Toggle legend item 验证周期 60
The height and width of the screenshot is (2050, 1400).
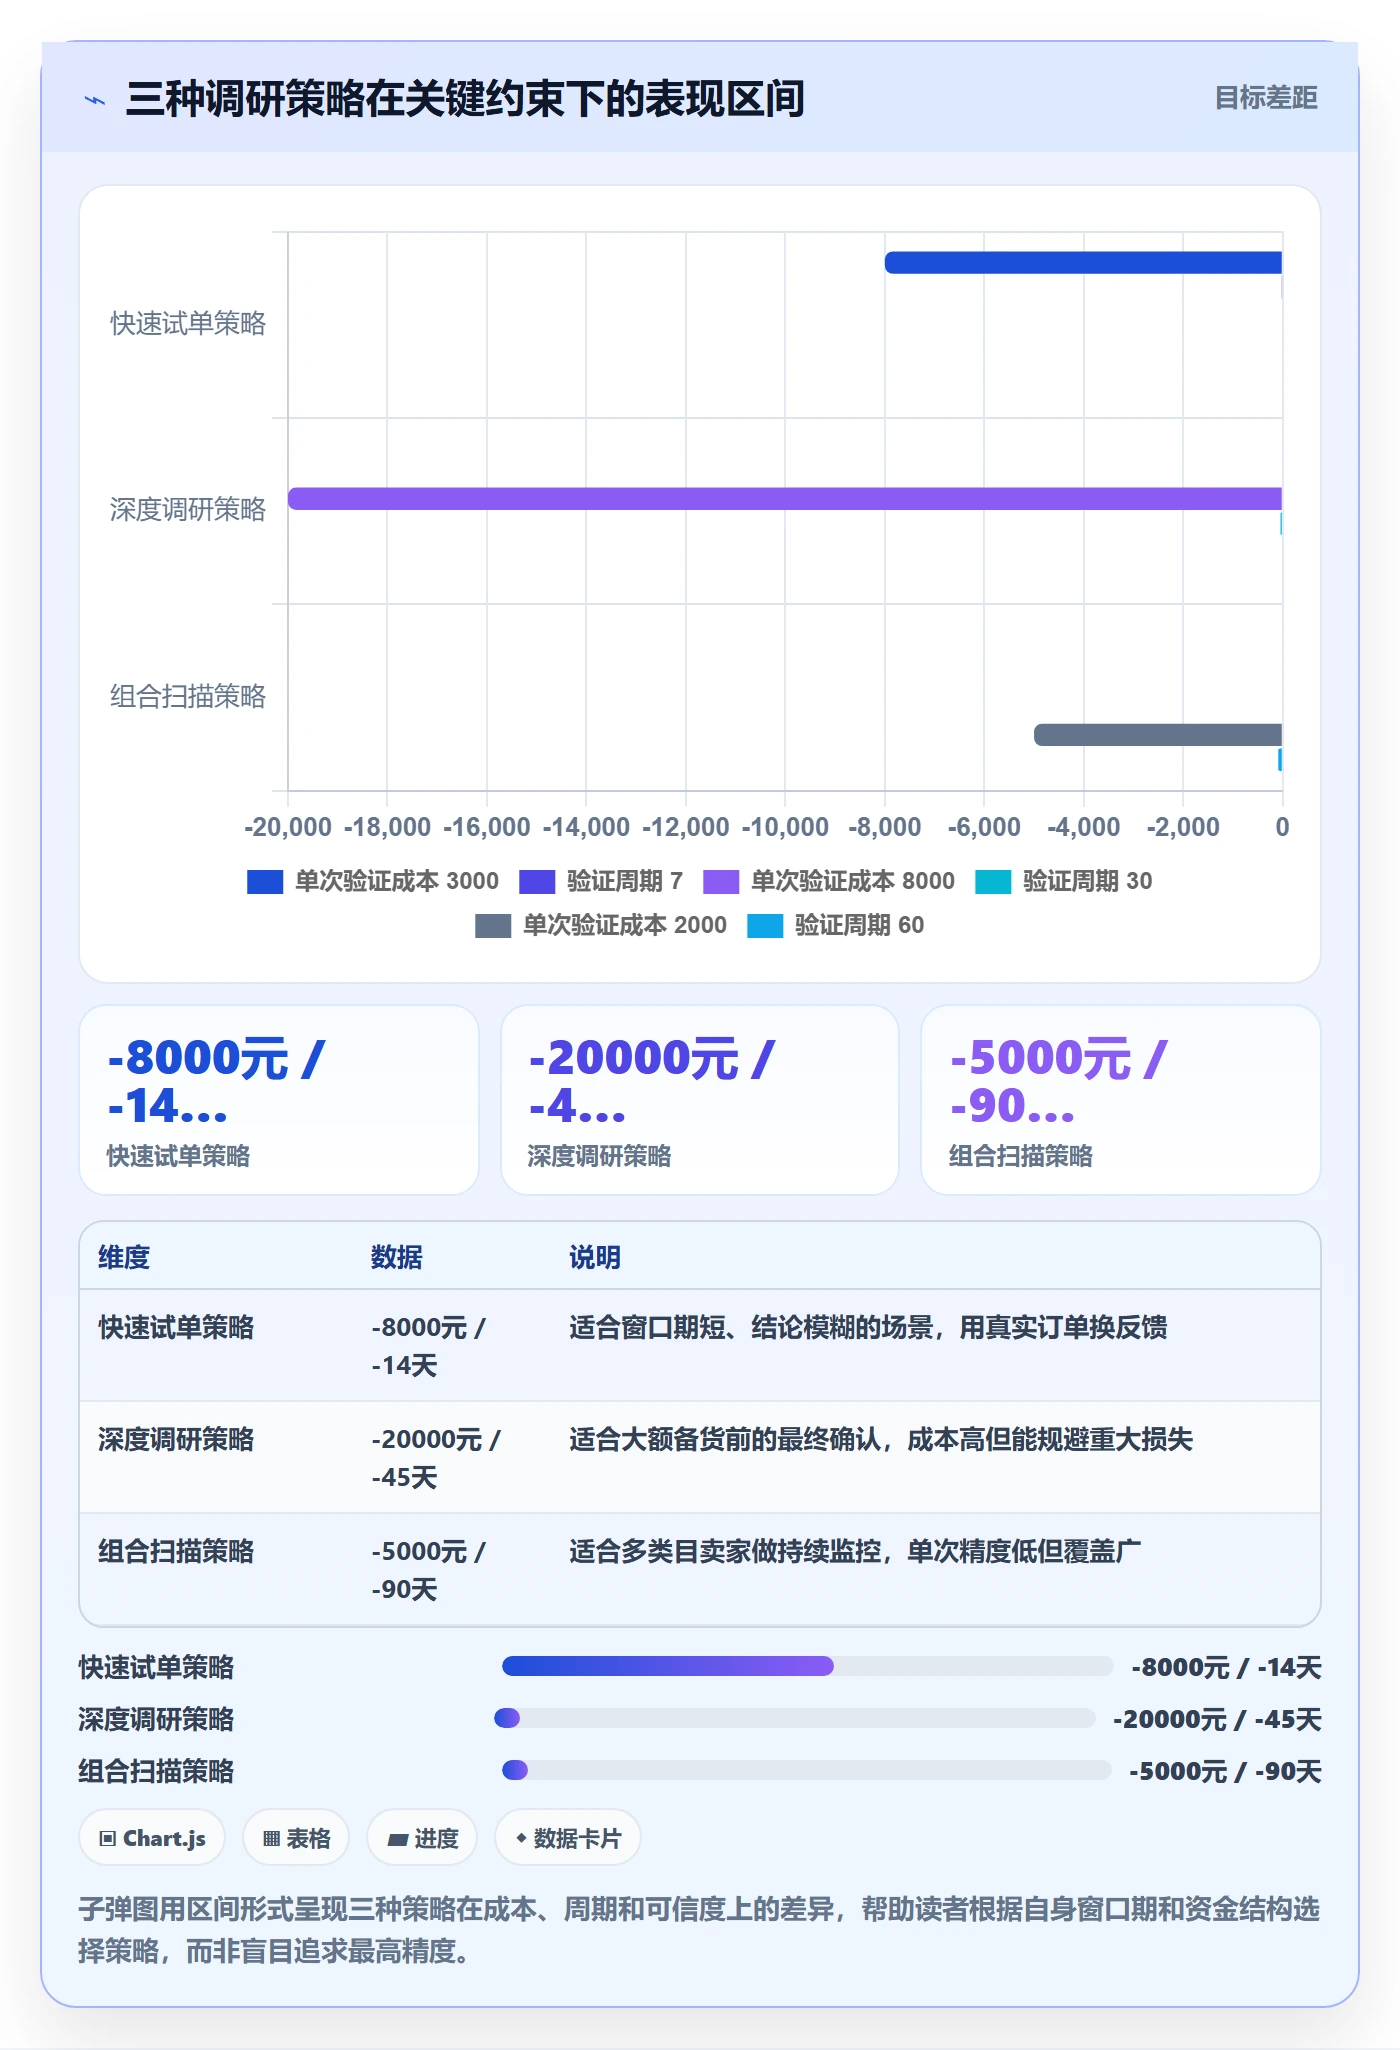coord(835,925)
